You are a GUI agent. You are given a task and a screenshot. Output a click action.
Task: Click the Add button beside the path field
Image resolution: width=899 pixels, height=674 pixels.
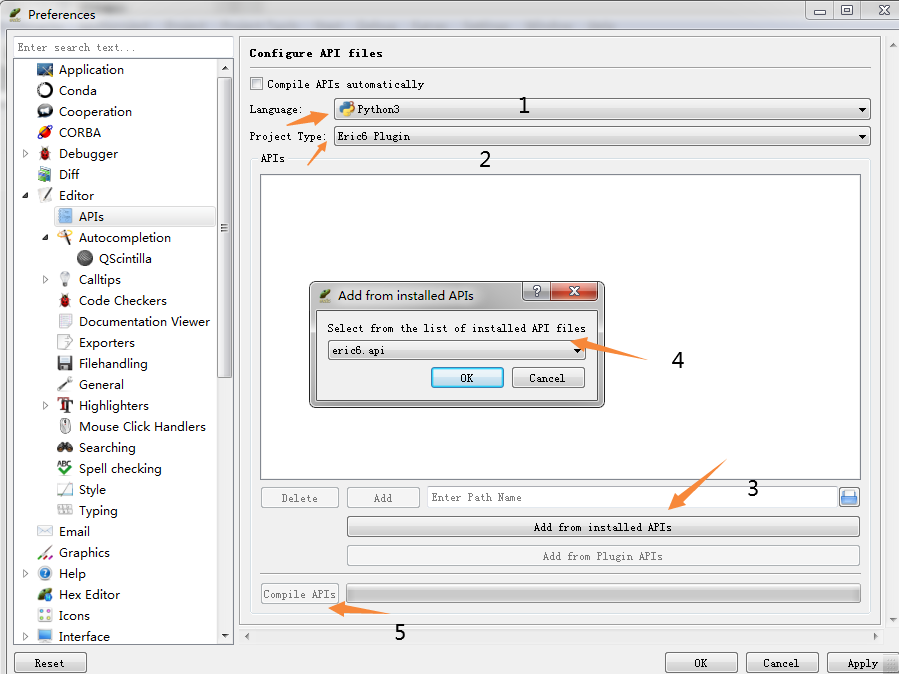383,497
